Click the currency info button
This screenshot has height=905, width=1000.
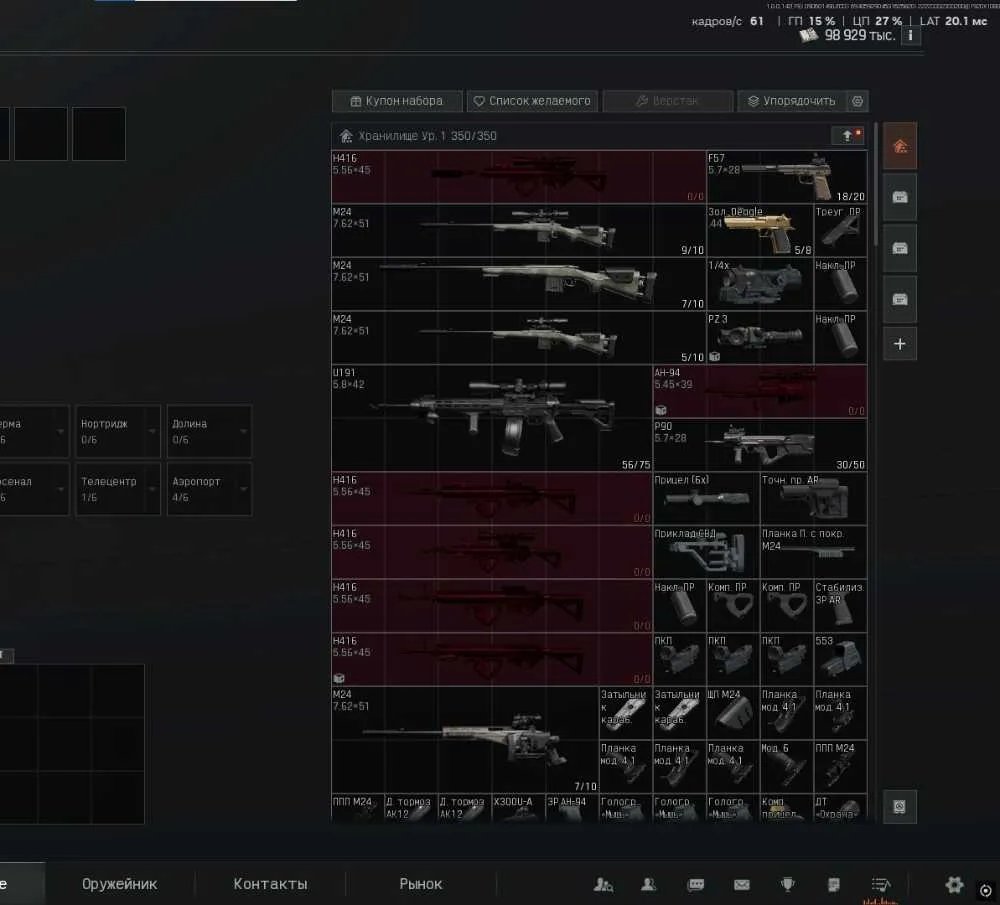pos(910,36)
